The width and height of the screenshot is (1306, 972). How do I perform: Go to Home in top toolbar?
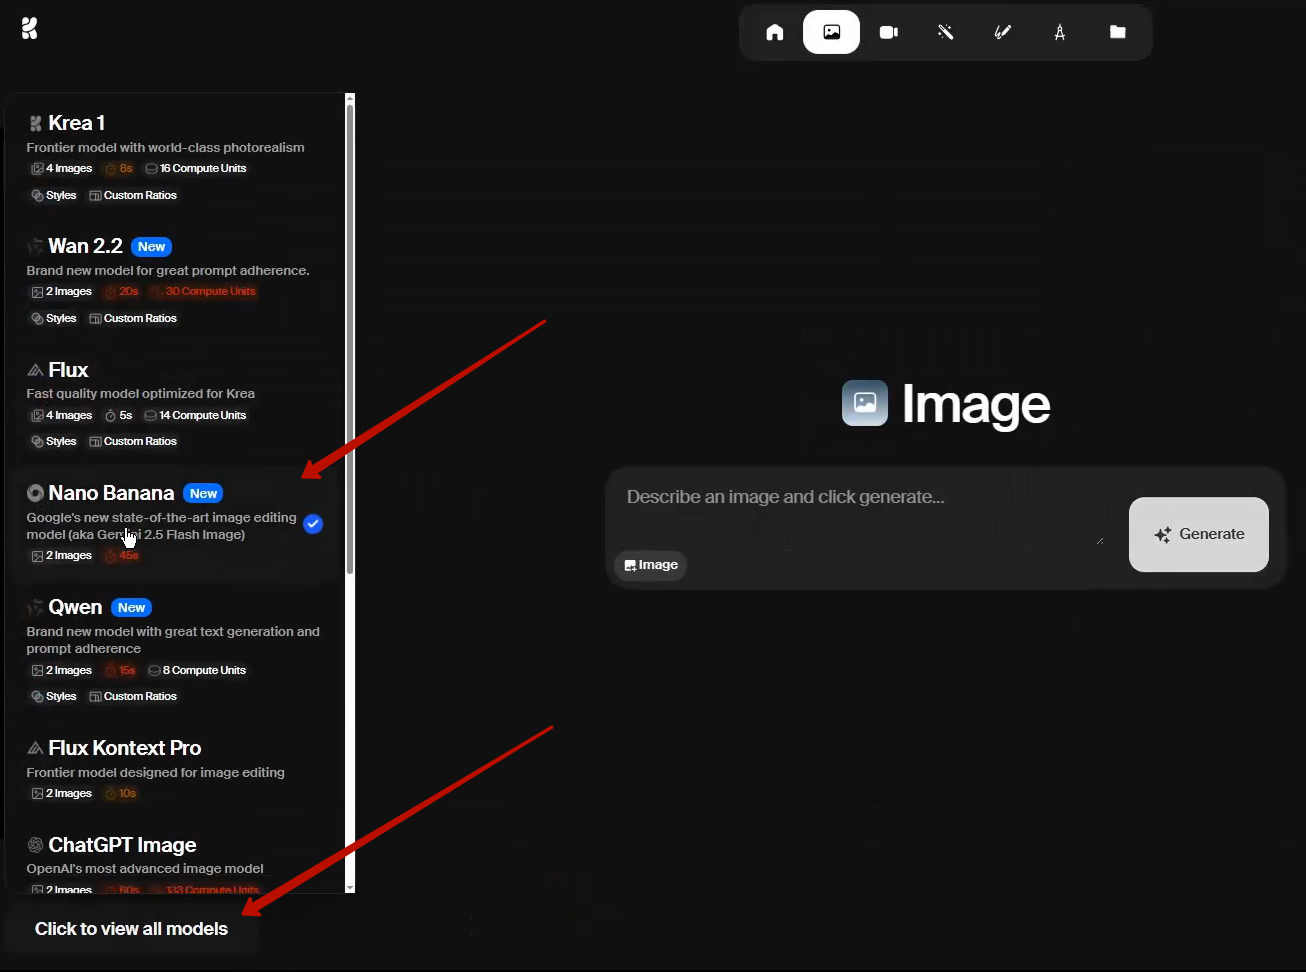(774, 33)
